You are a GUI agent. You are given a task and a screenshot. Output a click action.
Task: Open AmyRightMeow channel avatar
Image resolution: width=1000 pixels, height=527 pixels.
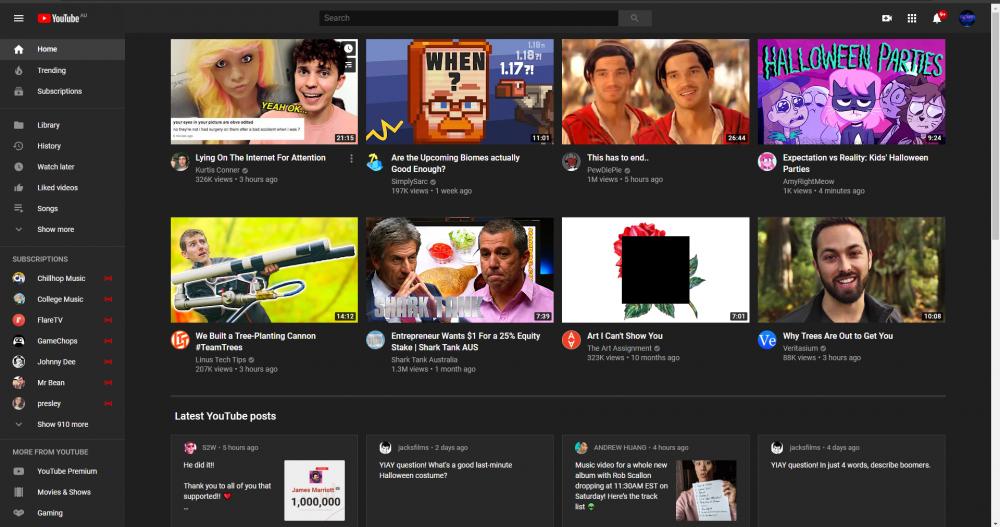[767, 162]
